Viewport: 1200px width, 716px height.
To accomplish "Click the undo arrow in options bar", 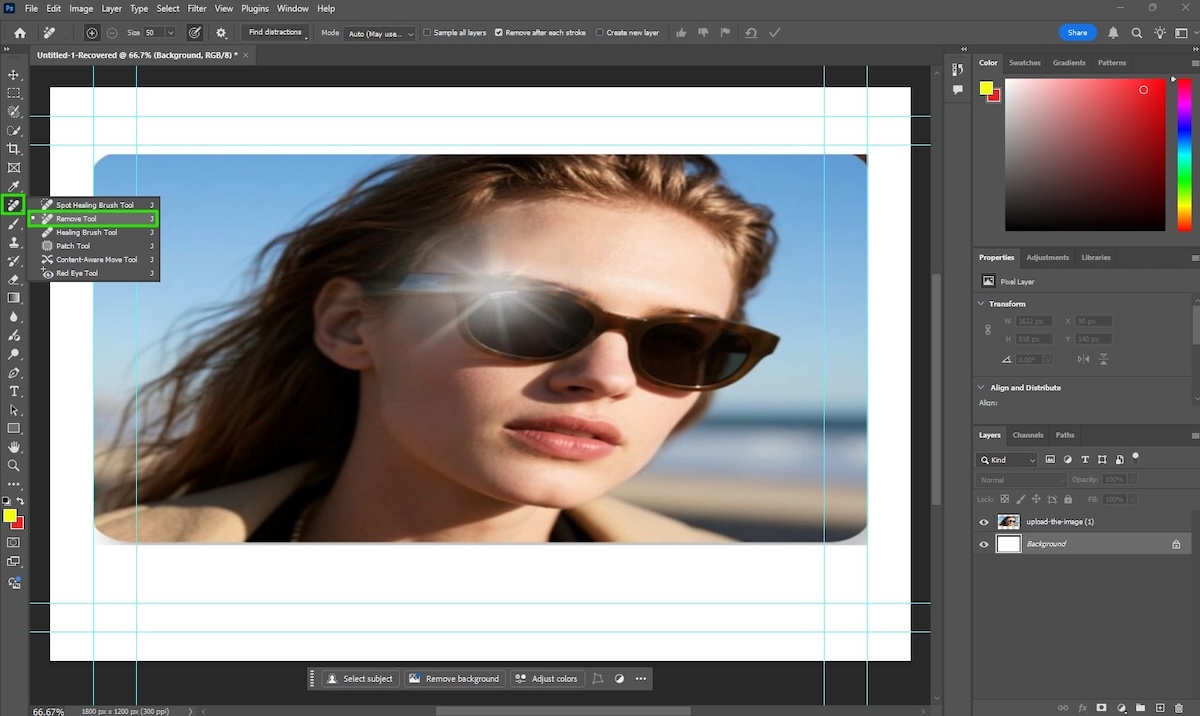I will [751, 33].
